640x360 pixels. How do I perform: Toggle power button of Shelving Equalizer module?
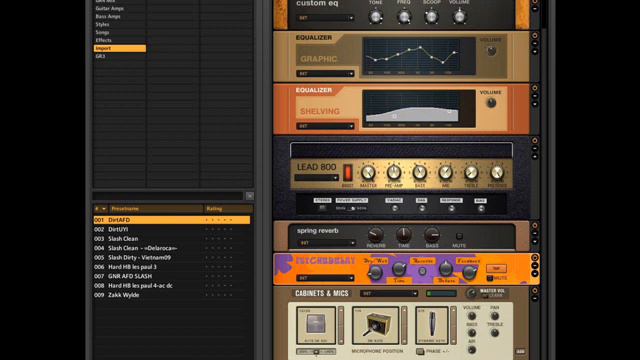coord(535,88)
